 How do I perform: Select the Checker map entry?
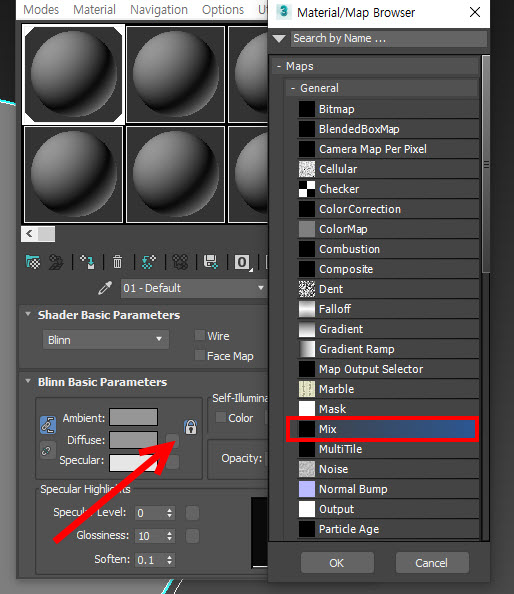pos(388,189)
